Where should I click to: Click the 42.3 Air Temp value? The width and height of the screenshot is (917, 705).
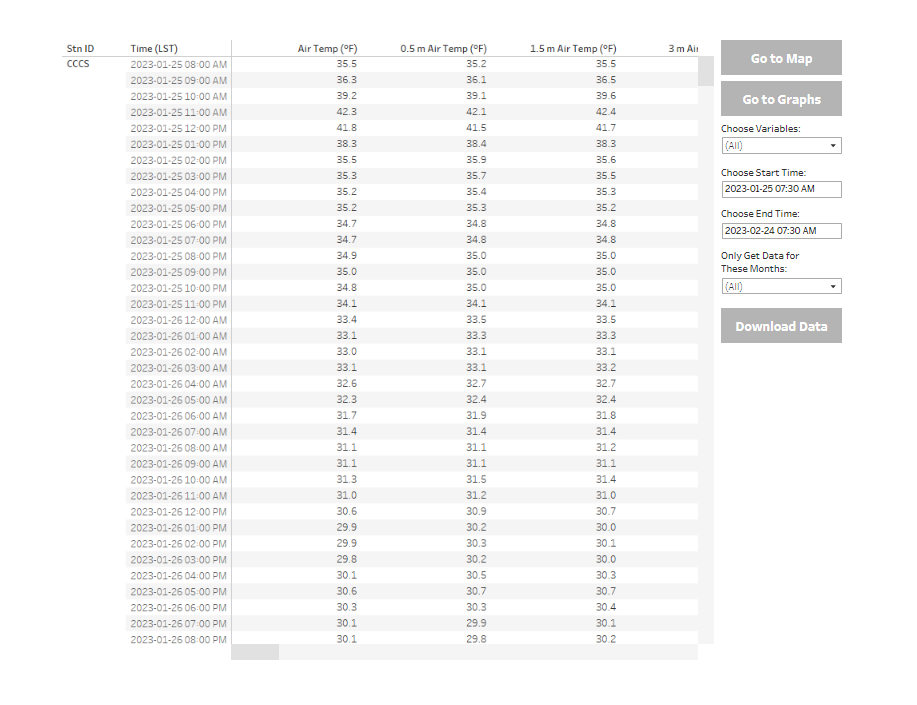click(346, 112)
